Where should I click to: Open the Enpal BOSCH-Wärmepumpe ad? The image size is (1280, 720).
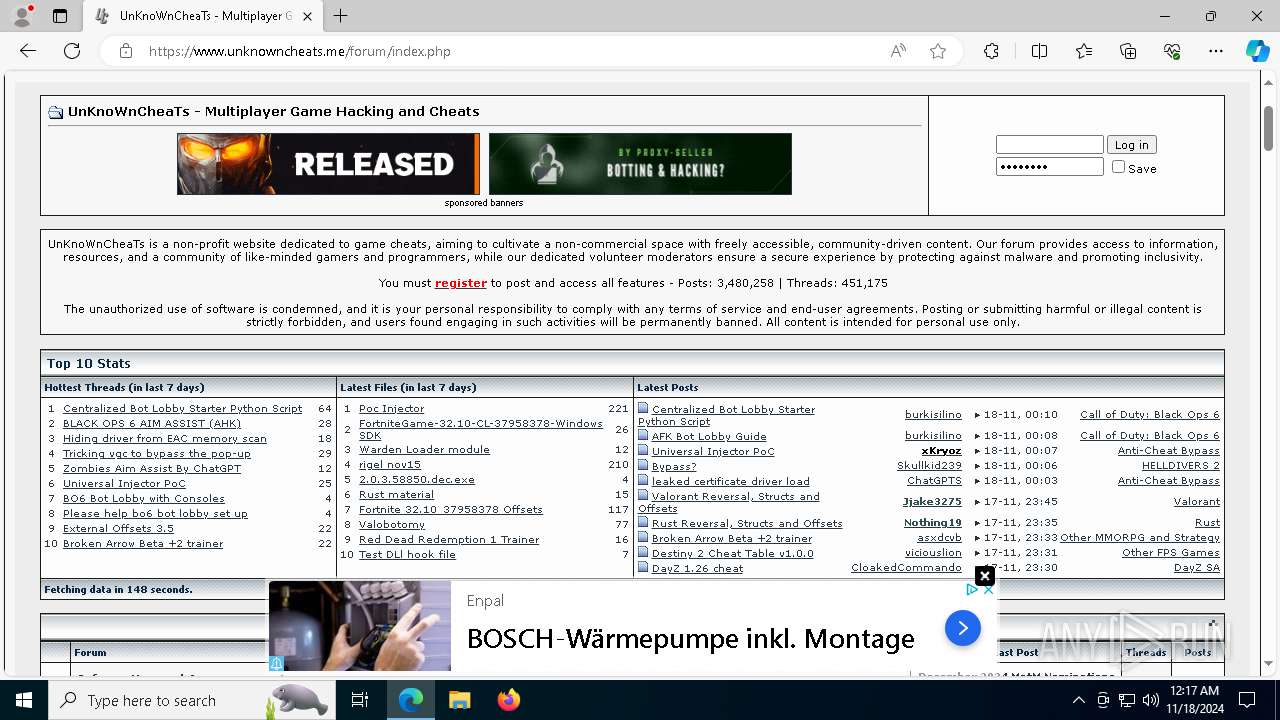(690, 638)
